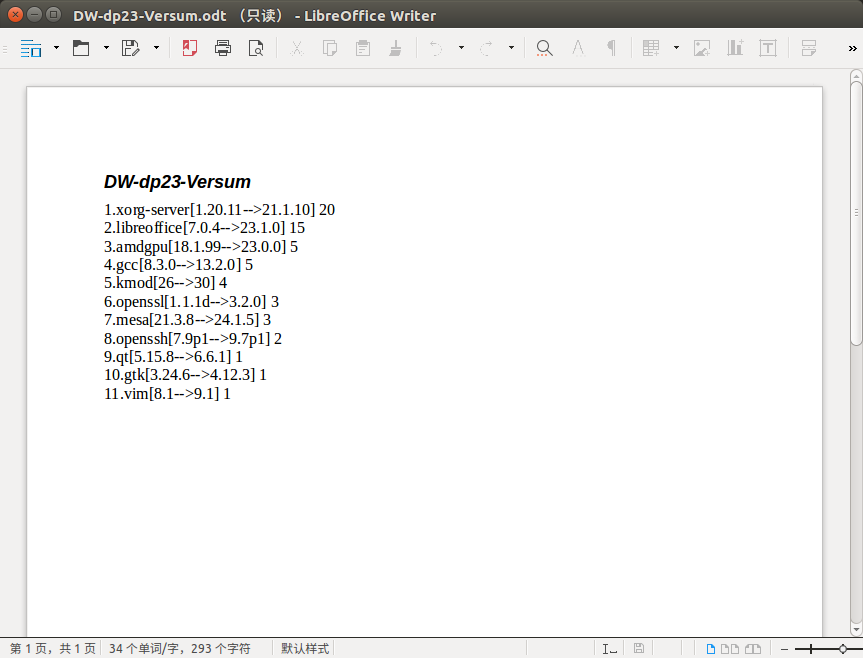
Task: Select the Clone Formatting brush
Action: tap(395, 48)
